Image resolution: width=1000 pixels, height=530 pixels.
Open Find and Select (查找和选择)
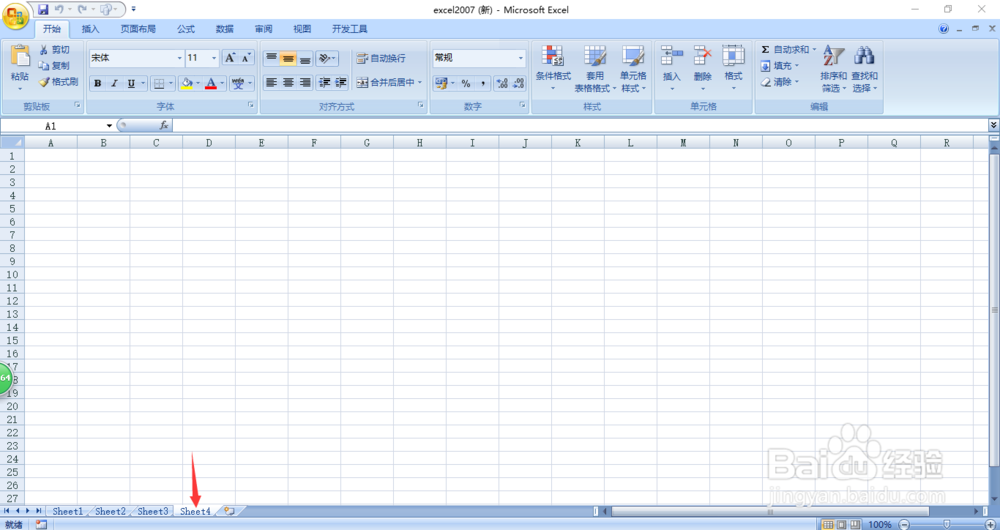[x=864, y=68]
